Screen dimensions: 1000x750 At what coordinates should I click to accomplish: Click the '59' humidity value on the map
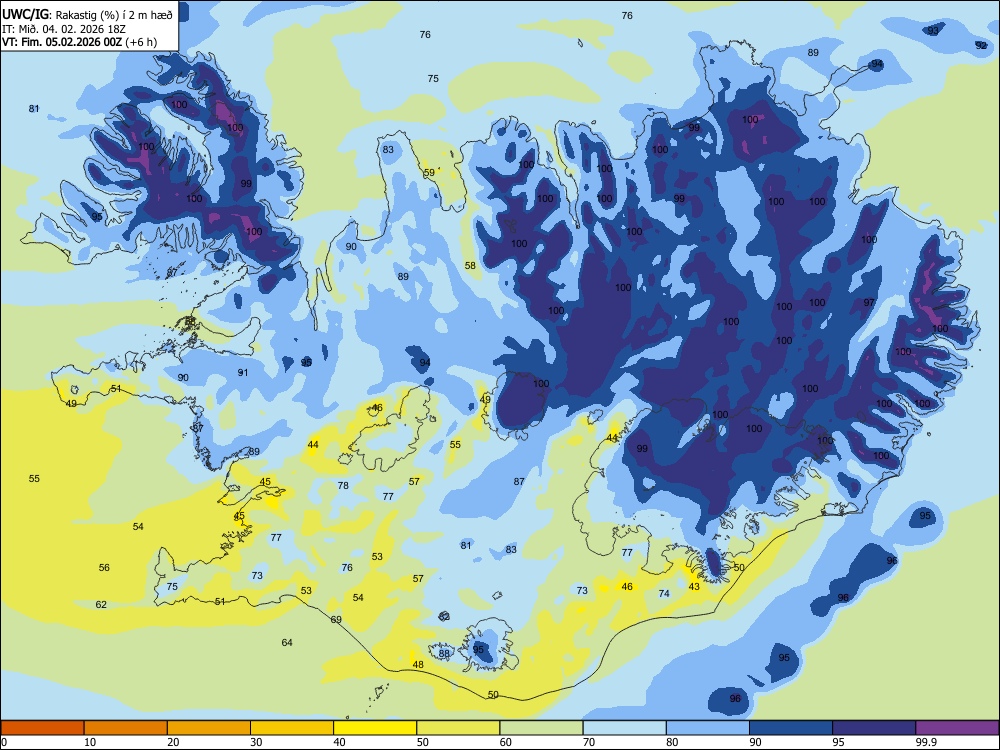click(429, 173)
